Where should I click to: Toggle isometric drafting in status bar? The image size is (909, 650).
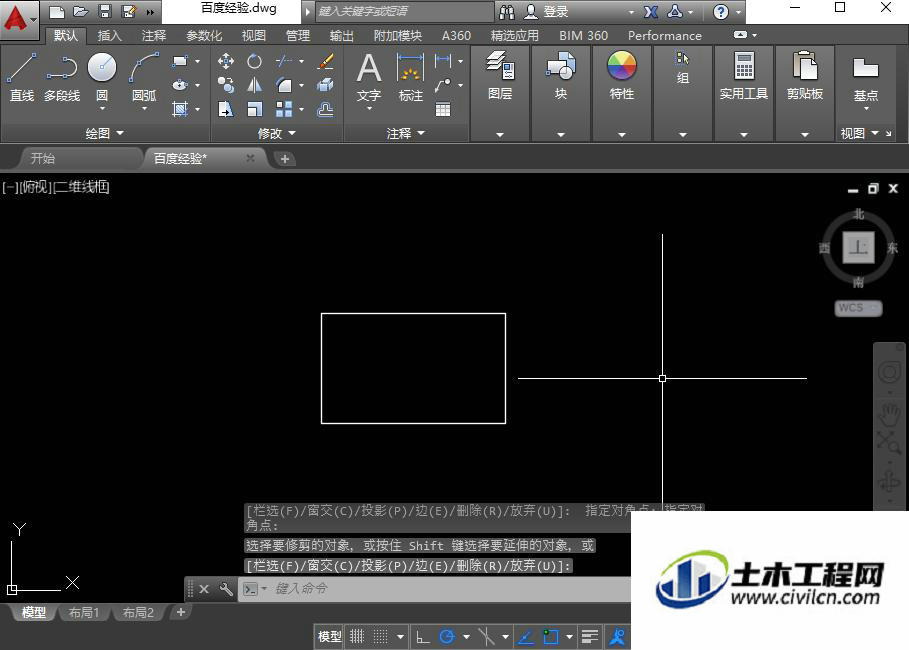click(486, 637)
